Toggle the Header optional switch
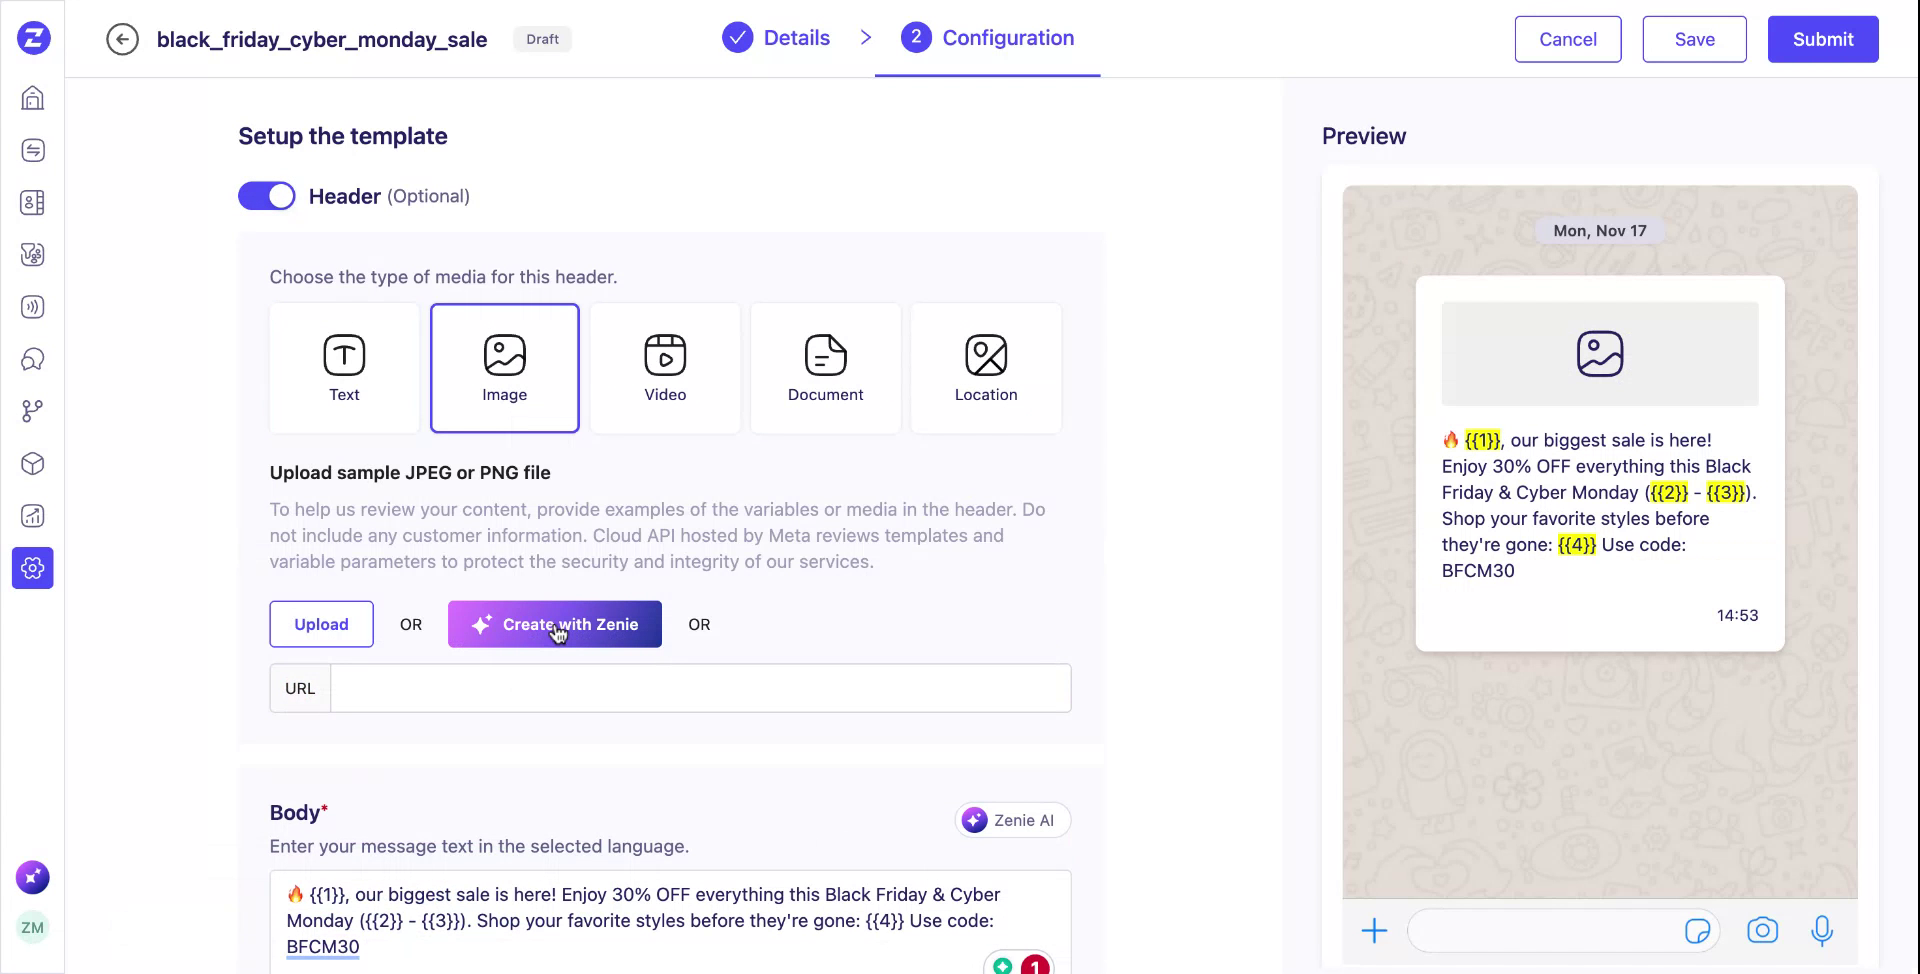 point(266,195)
